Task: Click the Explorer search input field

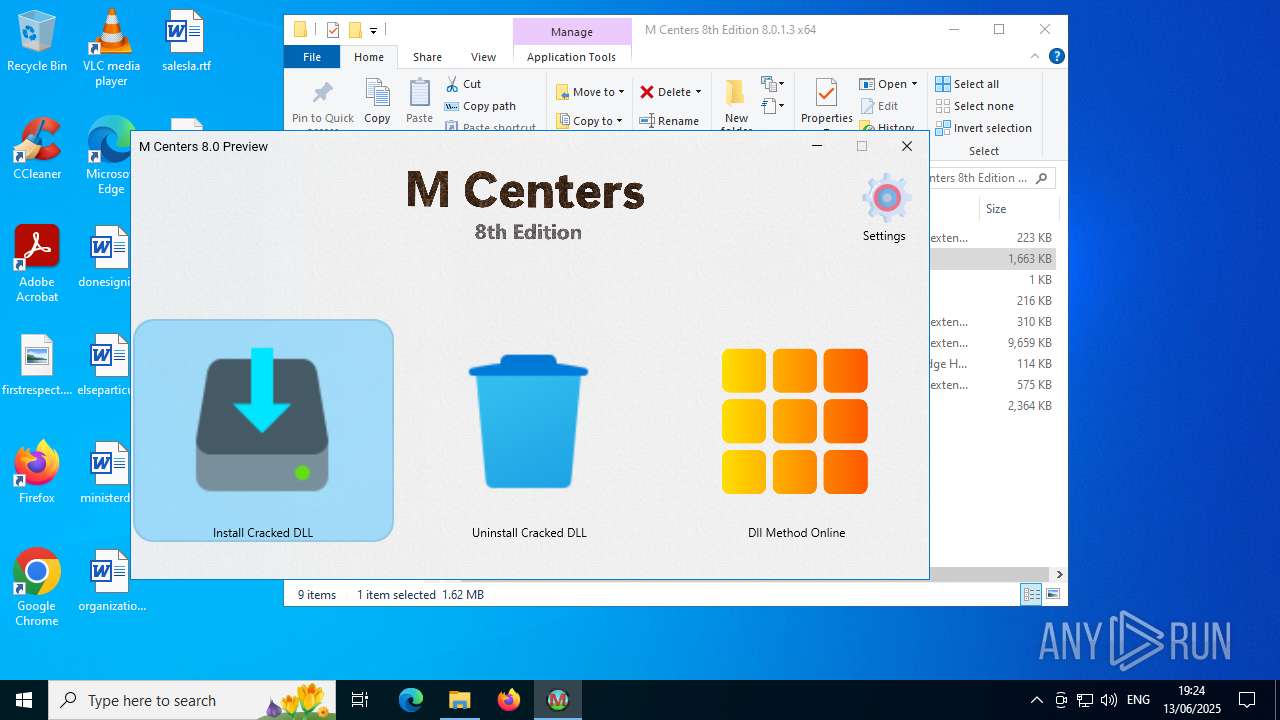Action: [x=980, y=178]
